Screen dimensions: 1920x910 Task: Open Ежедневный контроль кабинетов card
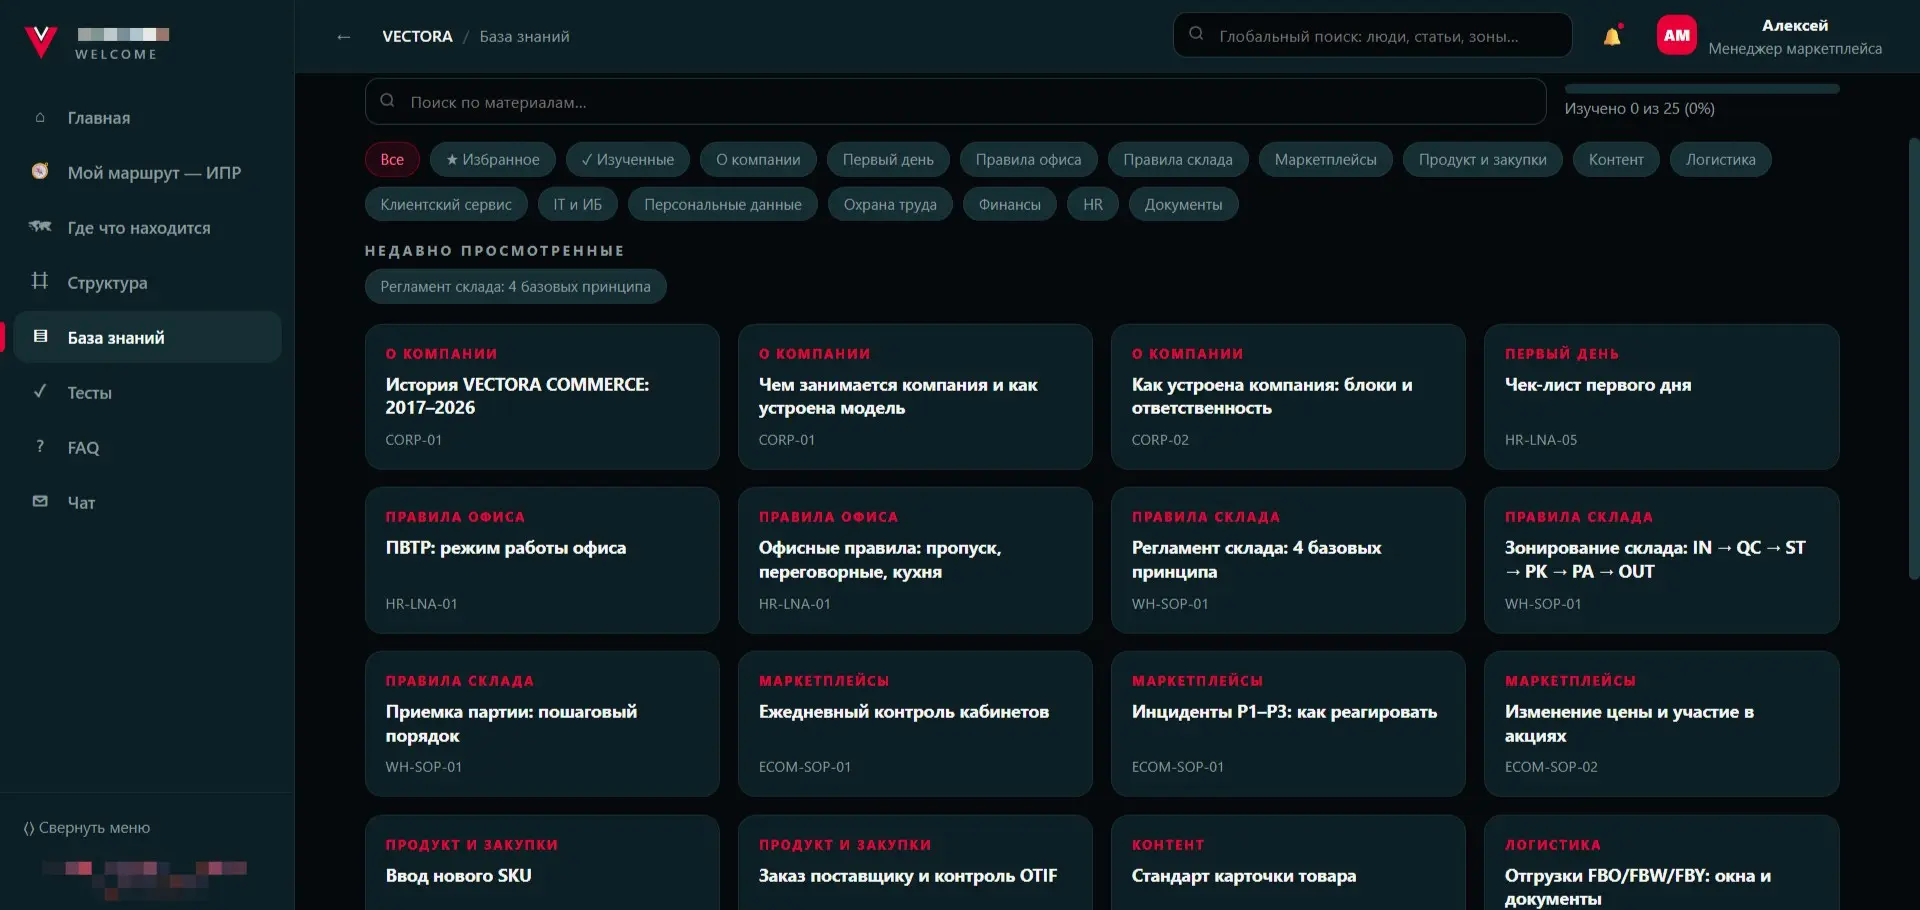915,724
